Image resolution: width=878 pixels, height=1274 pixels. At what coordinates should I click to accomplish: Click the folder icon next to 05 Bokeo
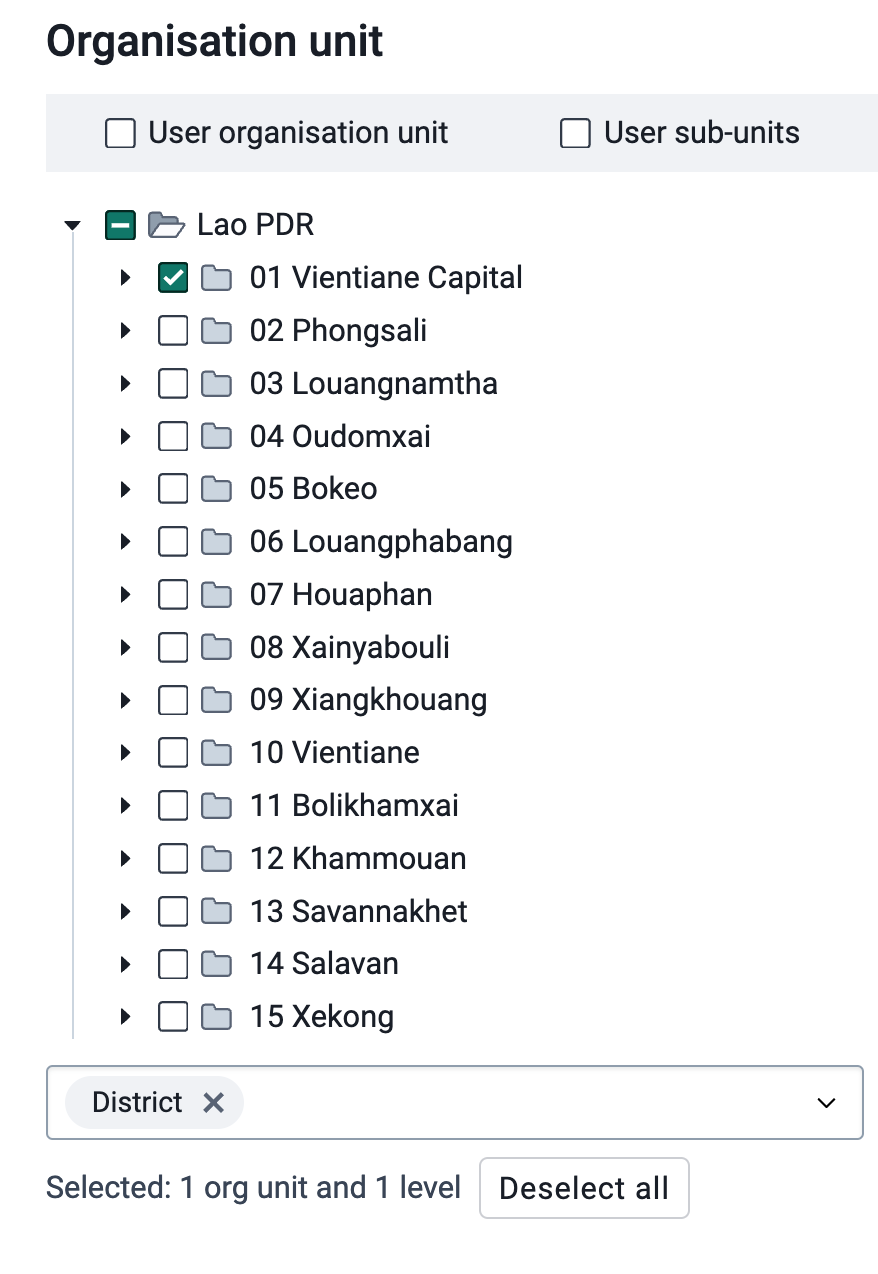[x=216, y=489]
